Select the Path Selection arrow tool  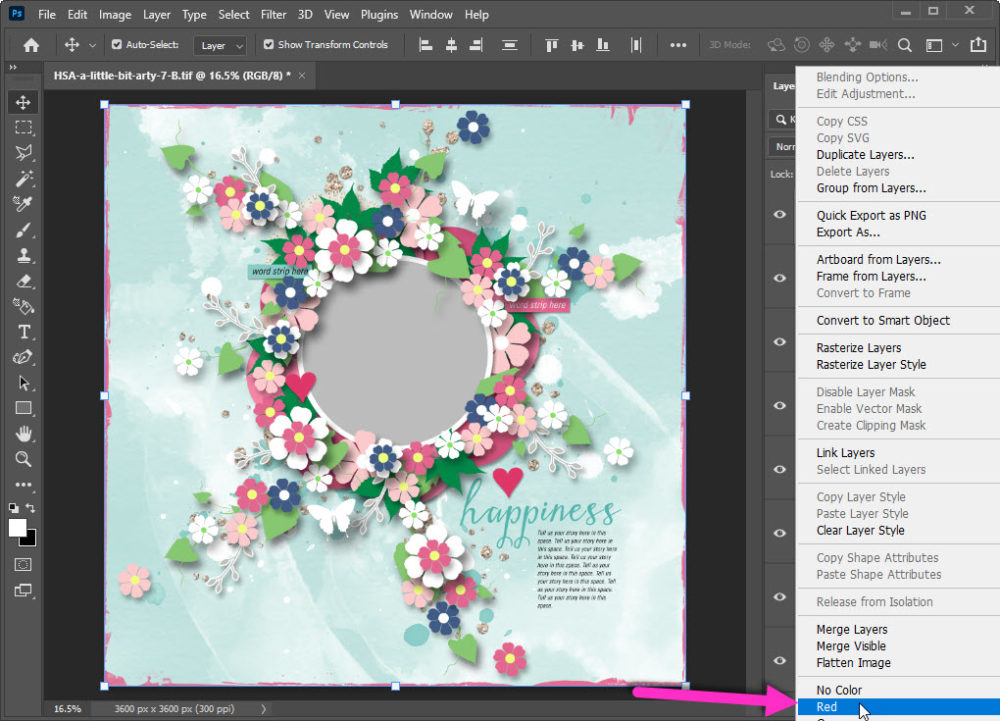pyautogui.click(x=24, y=382)
